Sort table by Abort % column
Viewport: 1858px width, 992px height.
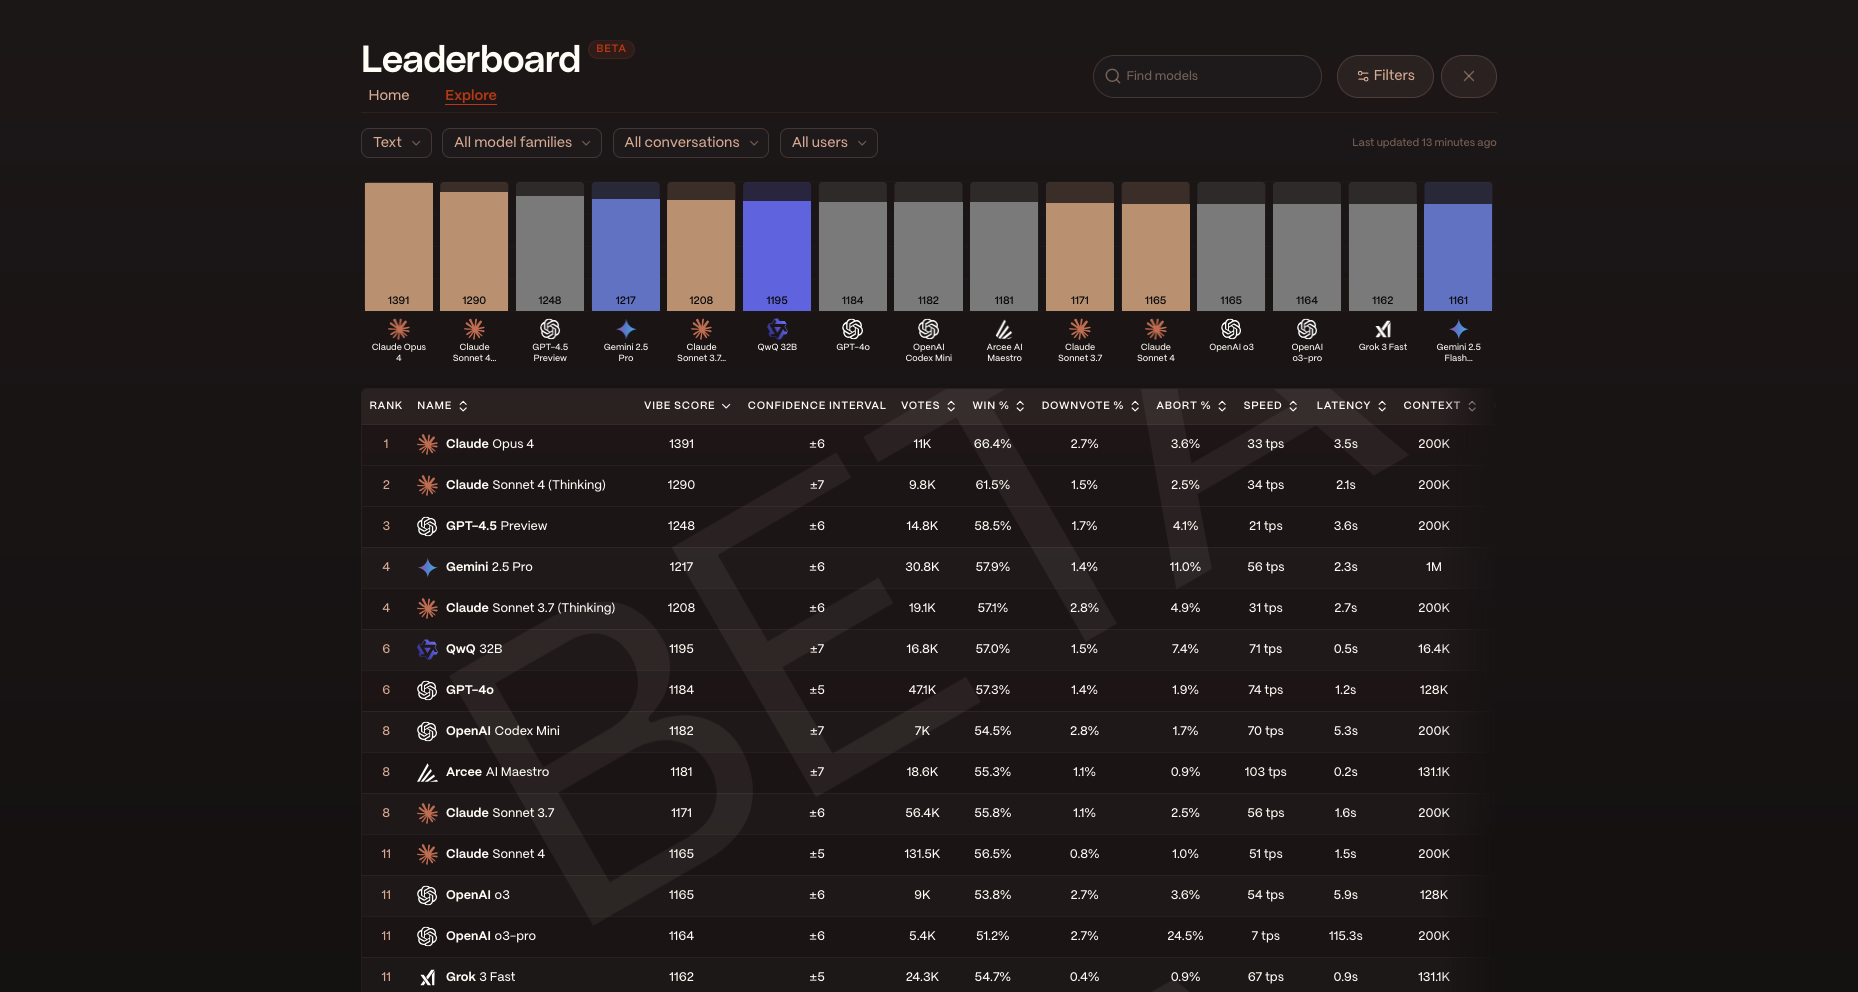1191,406
